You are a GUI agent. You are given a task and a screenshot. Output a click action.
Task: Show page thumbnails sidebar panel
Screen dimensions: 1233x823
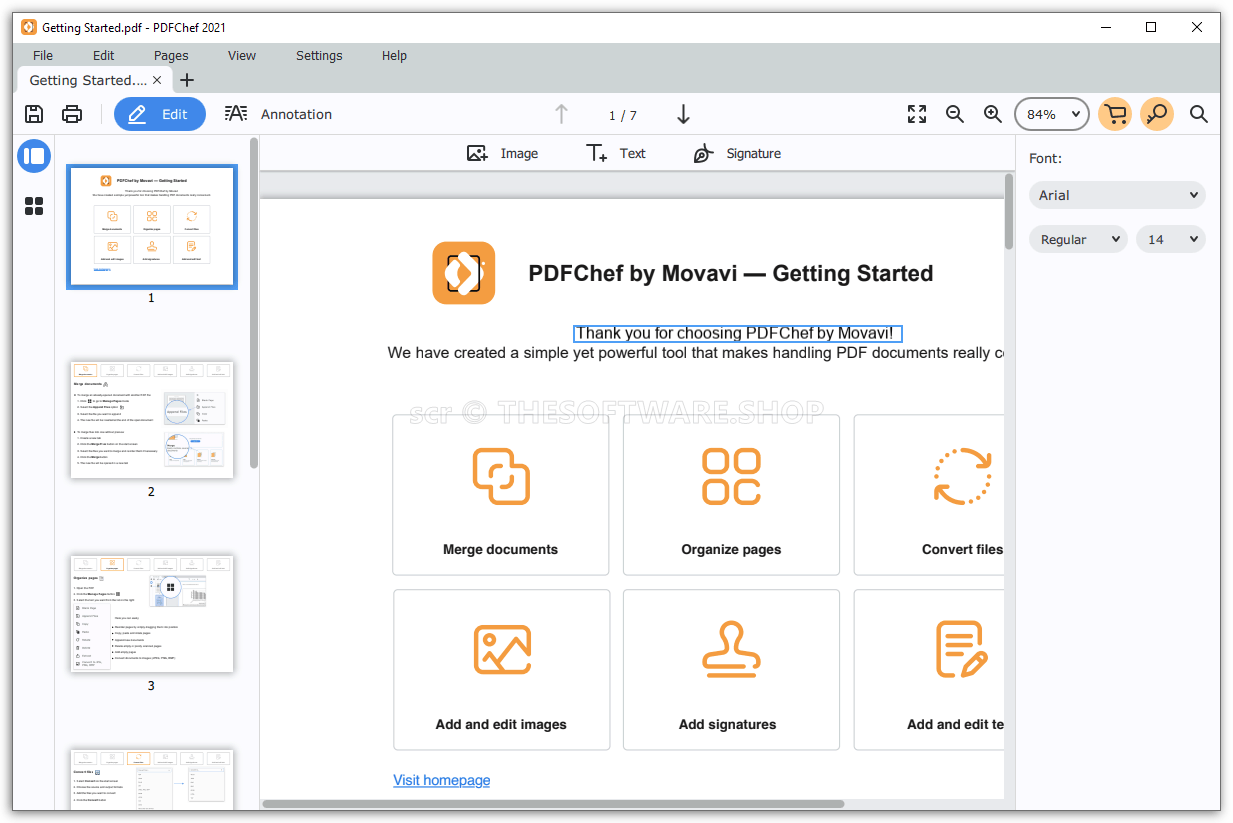pos(34,156)
